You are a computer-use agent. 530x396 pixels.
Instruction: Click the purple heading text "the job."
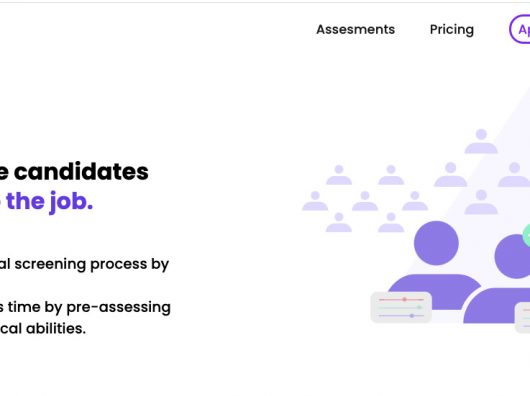pos(49,202)
